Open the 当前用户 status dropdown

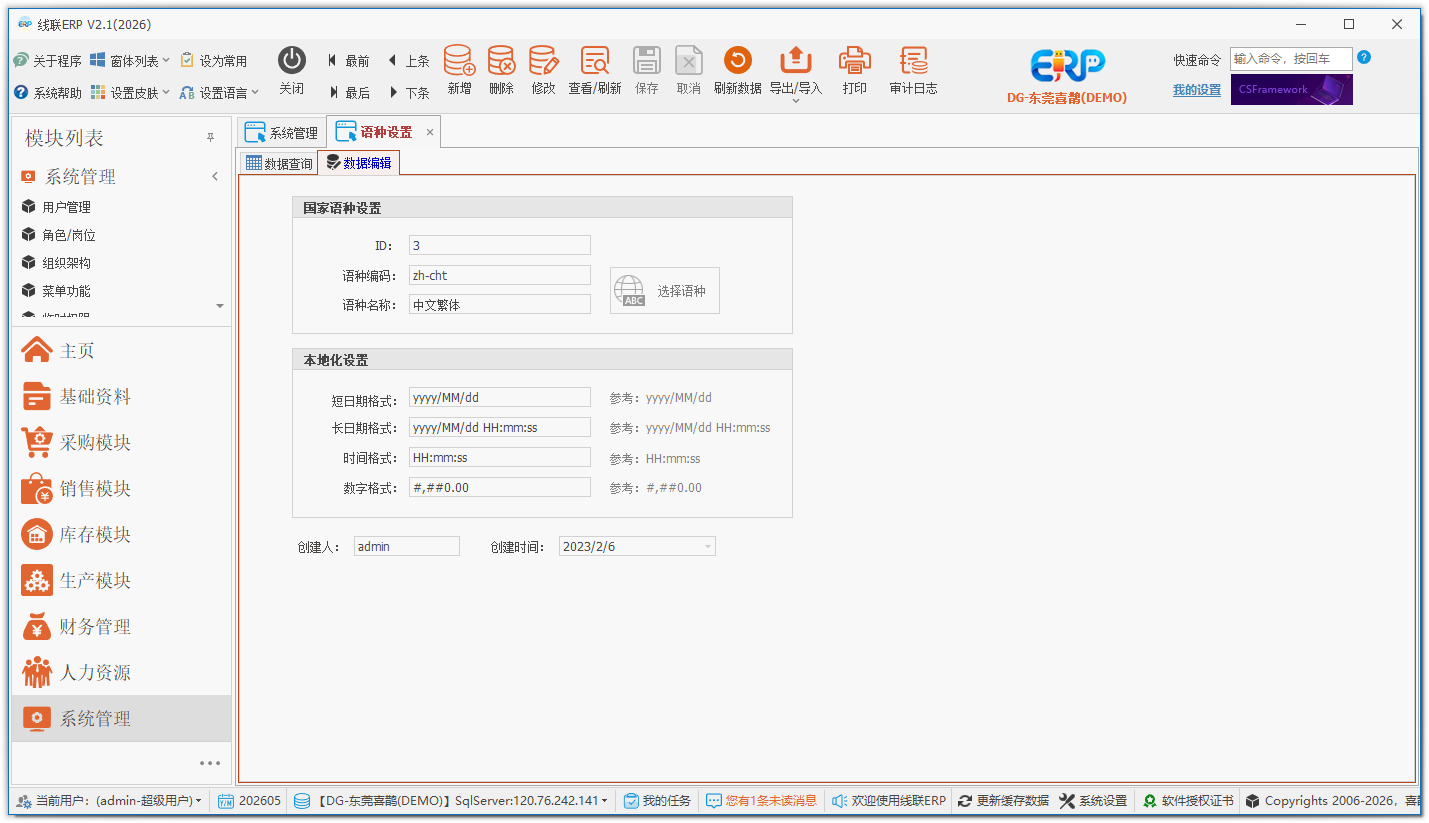coord(109,801)
